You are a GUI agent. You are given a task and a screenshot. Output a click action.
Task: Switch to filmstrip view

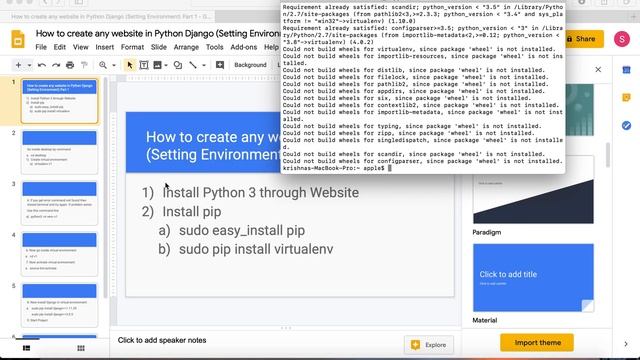(x=27, y=348)
